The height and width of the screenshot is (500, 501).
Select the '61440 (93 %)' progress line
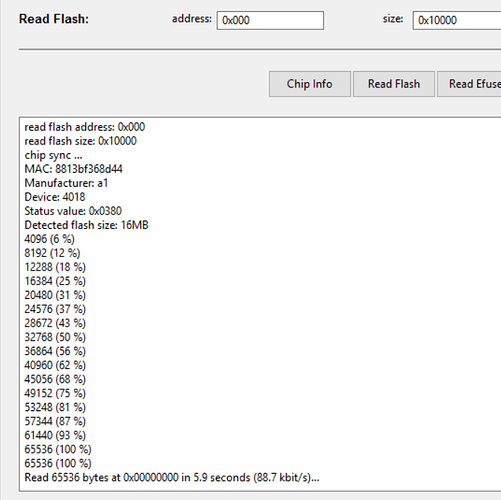click(55, 435)
